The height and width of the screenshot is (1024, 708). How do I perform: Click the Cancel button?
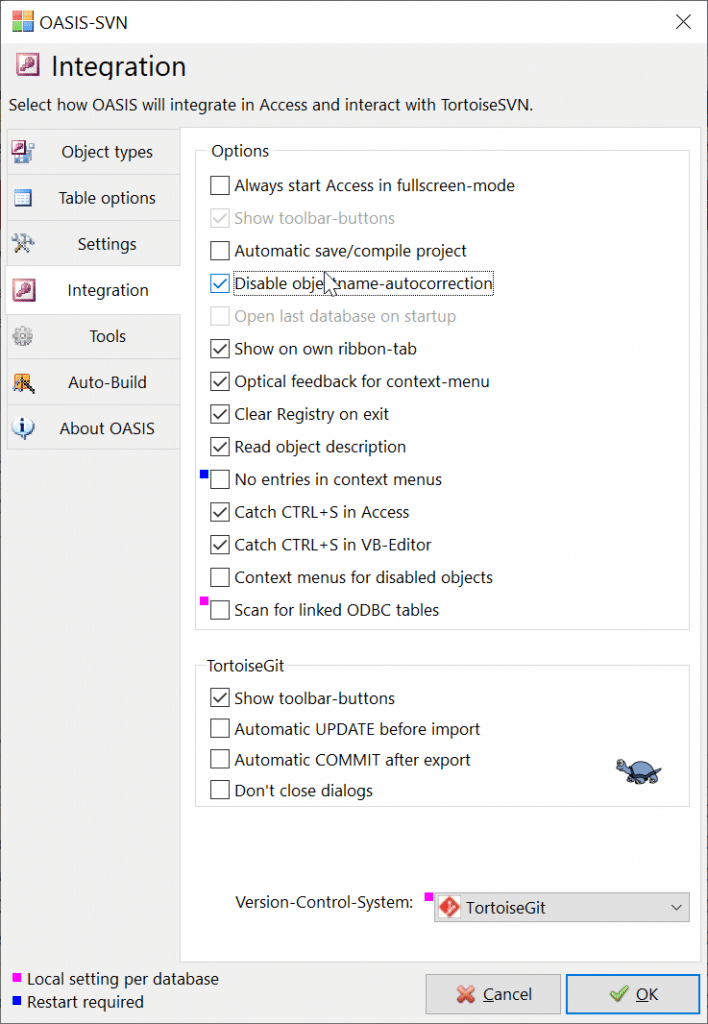click(493, 994)
